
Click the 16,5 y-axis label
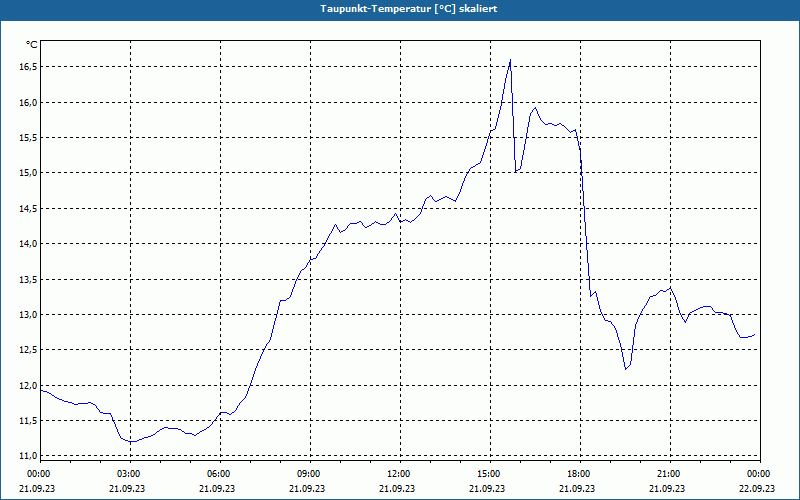pos(29,67)
